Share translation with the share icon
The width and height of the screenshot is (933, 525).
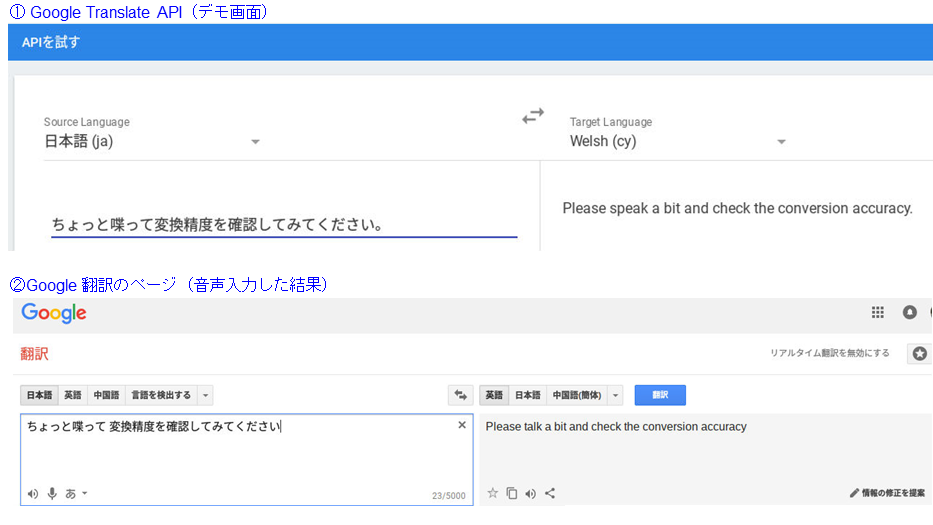(550, 493)
